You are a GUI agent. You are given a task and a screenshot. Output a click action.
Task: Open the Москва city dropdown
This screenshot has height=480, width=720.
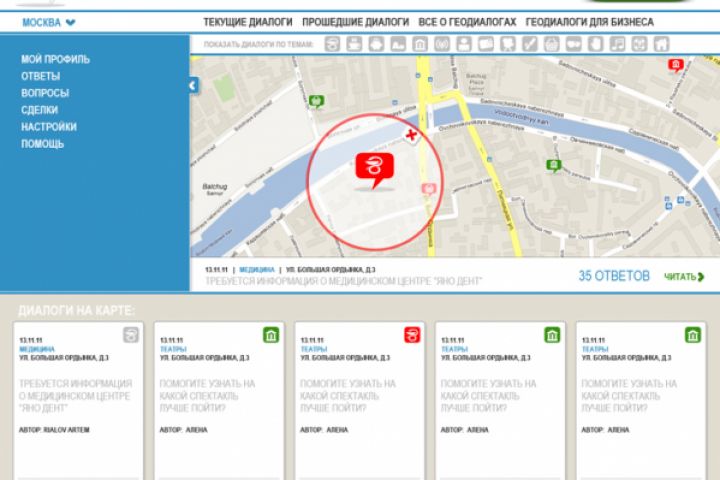49,22
